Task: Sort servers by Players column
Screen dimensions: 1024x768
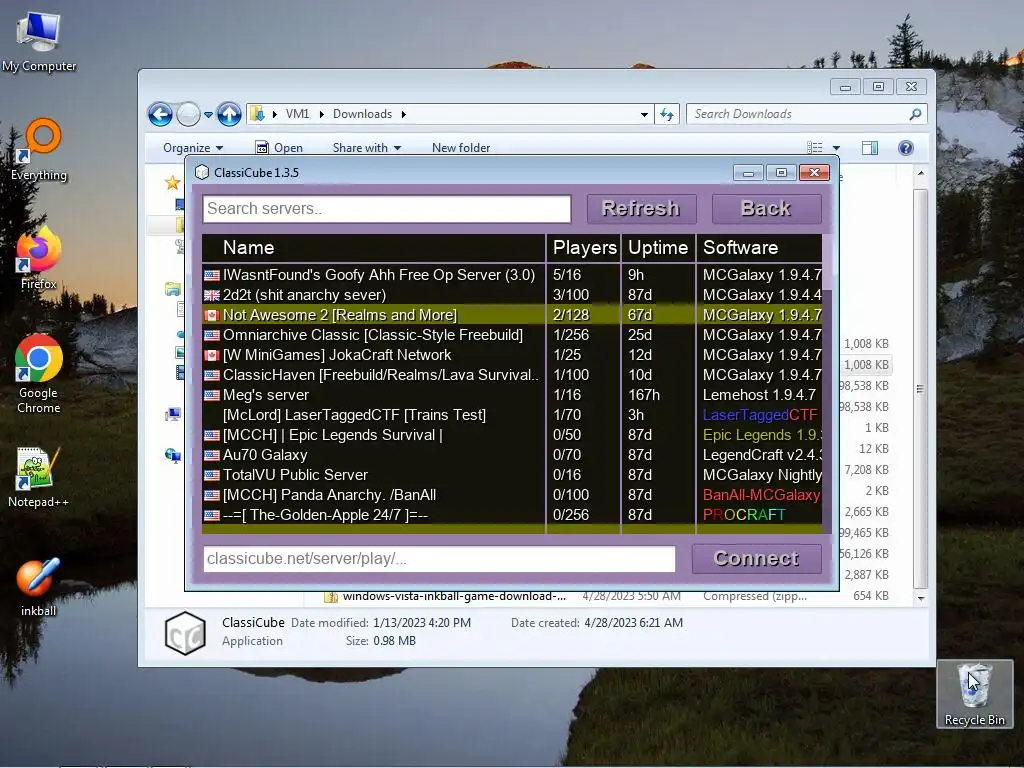Action: pyautogui.click(x=584, y=248)
